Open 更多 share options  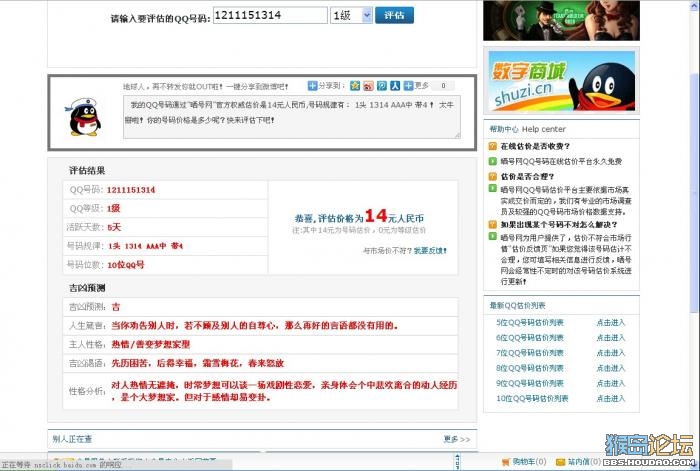point(416,85)
